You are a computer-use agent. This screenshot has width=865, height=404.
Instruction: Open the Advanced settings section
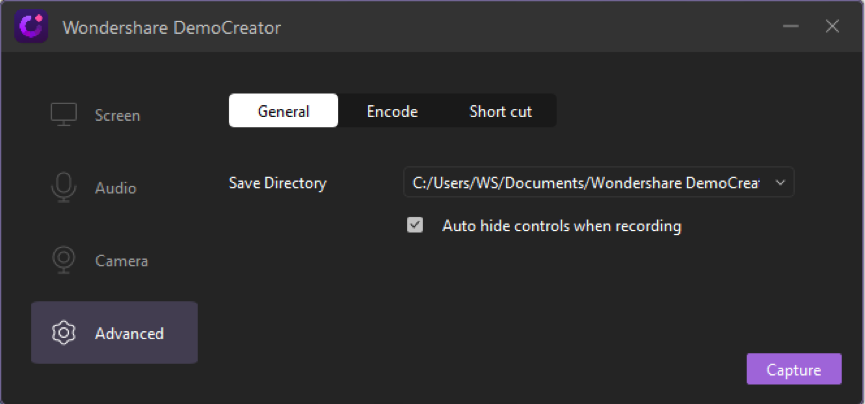[x=114, y=332]
